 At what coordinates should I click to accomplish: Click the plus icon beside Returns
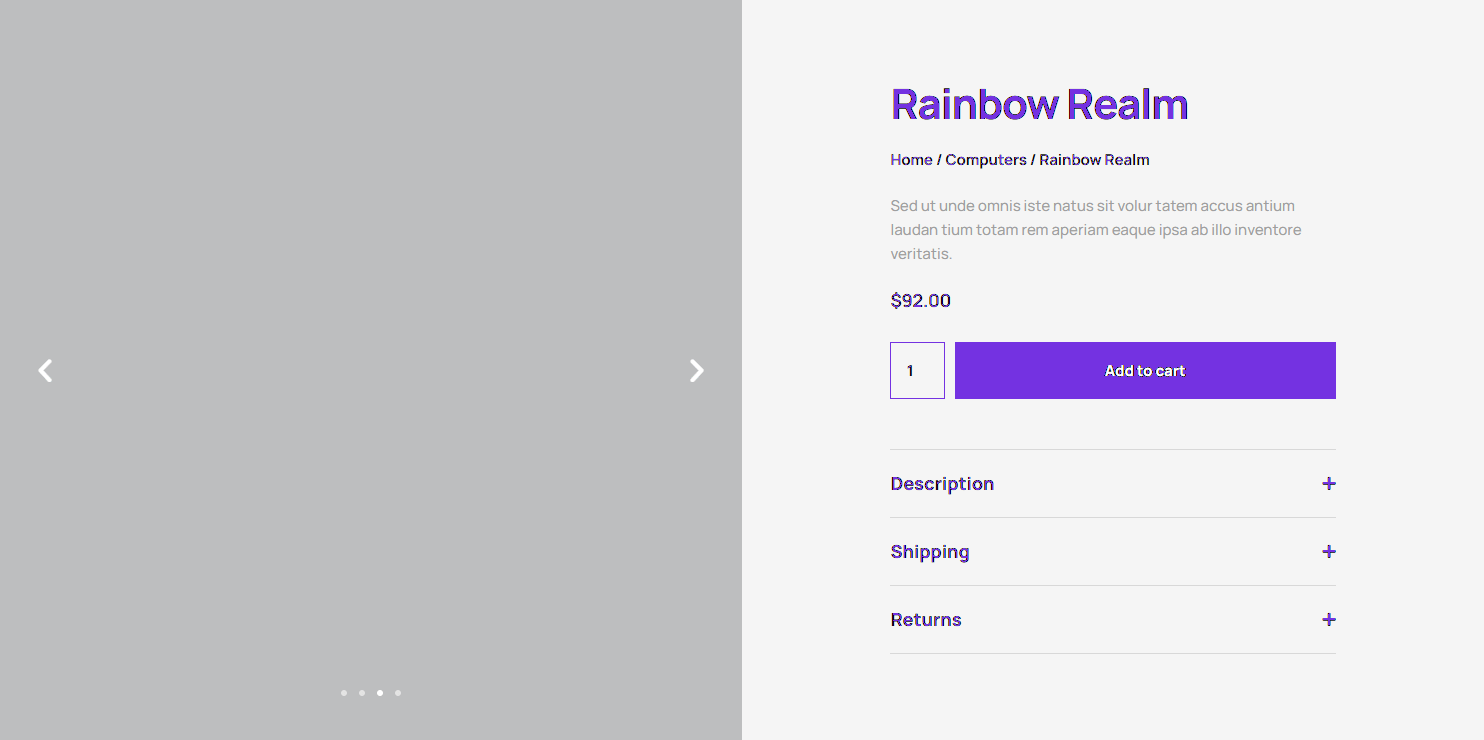point(1328,620)
